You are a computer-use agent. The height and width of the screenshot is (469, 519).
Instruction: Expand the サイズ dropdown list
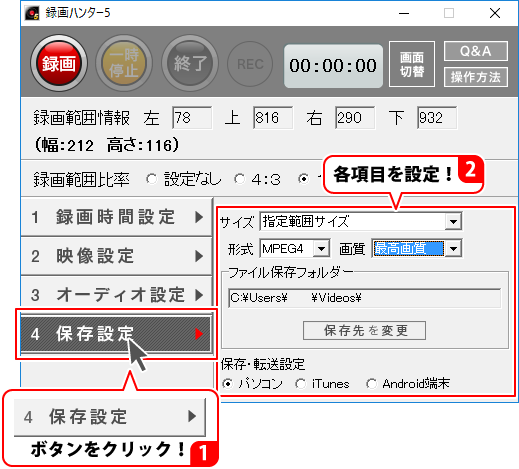[x=453, y=221]
